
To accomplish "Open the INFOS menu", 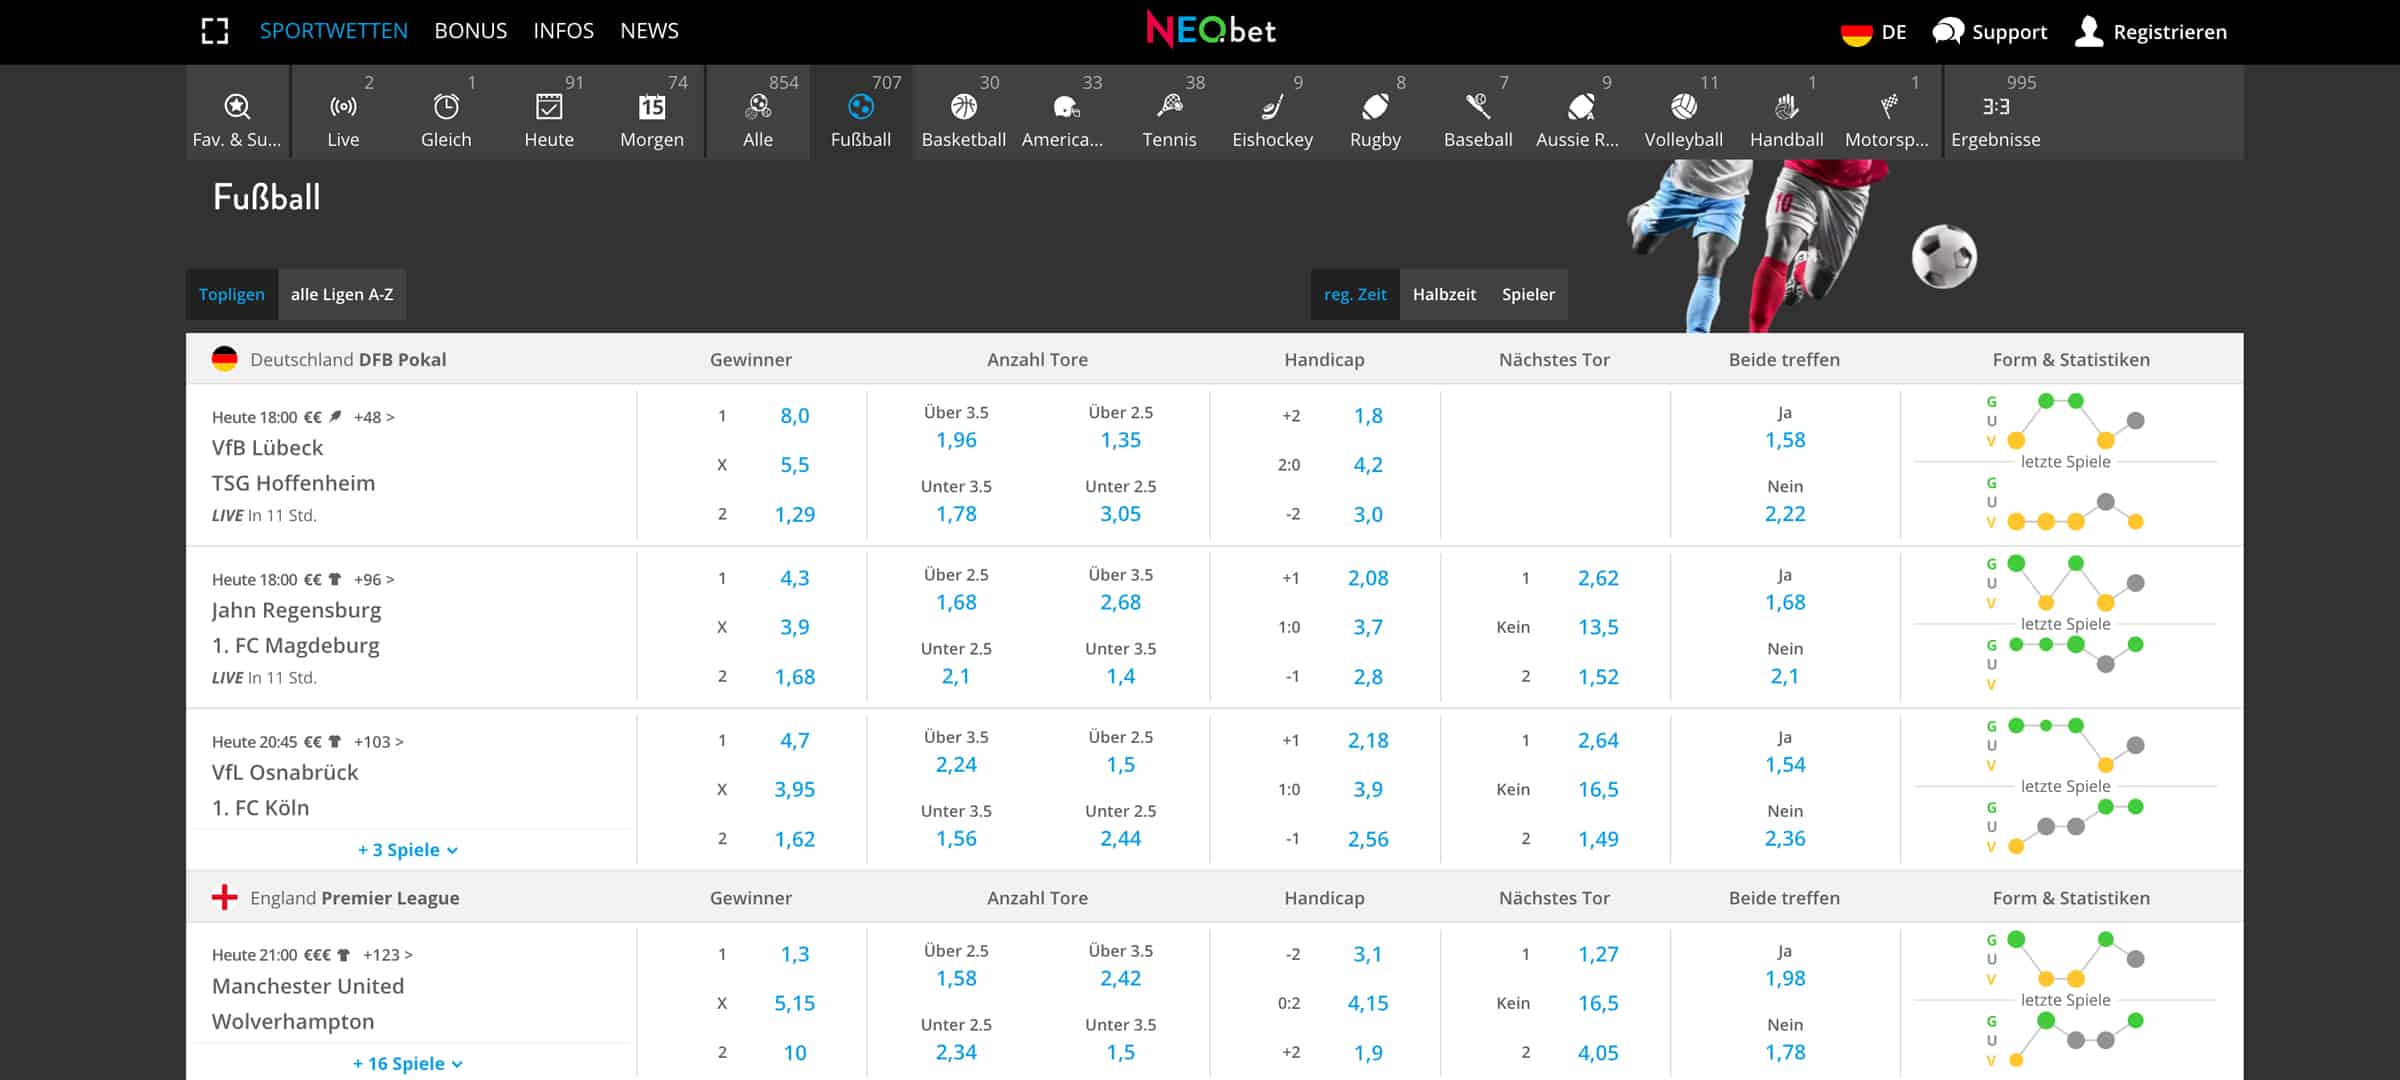I will 563,31.
